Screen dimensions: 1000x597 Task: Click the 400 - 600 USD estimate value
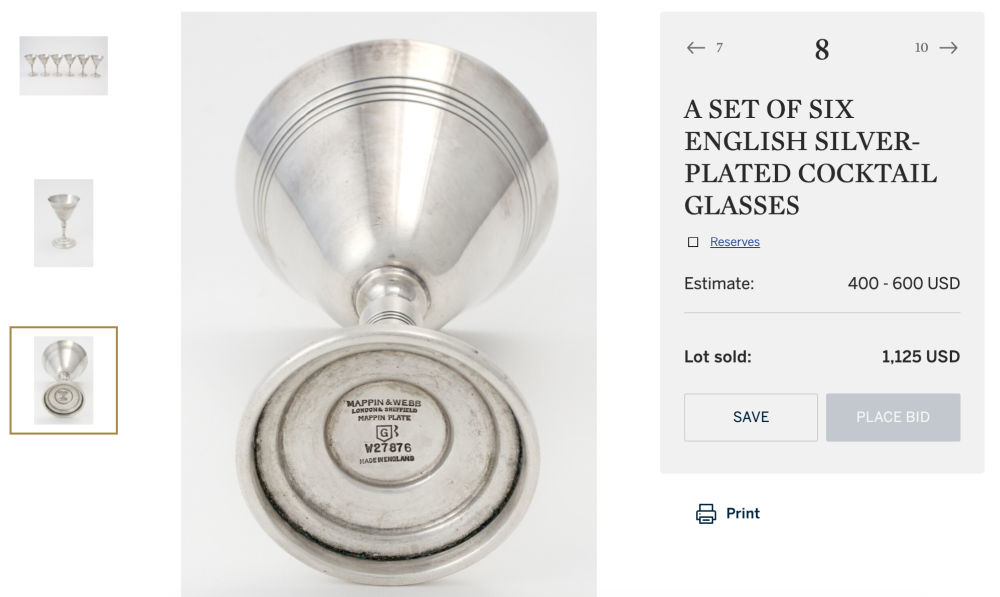pos(903,284)
